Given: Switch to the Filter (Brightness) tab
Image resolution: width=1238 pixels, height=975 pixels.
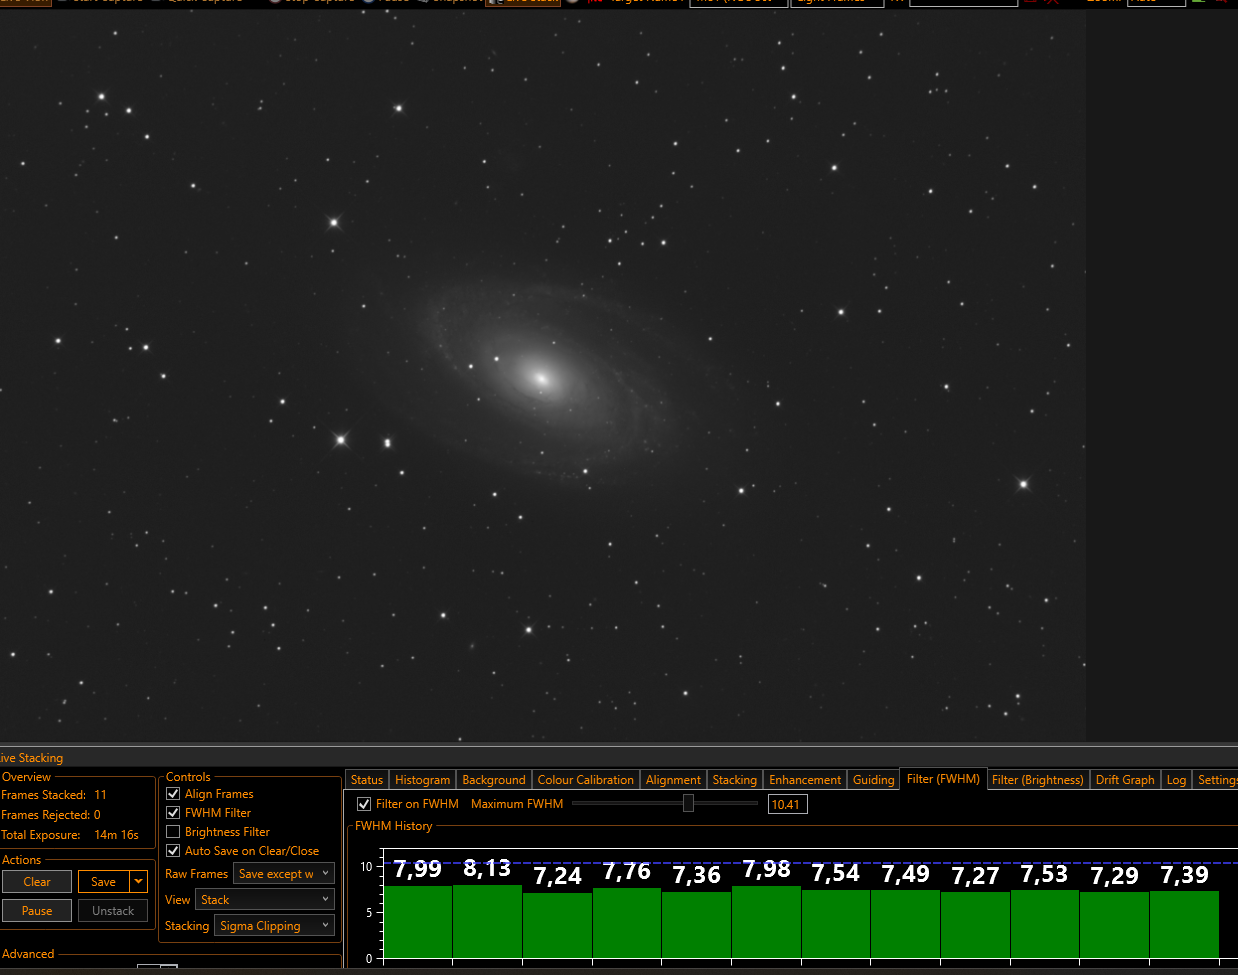Looking at the screenshot, I should (1038, 780).
